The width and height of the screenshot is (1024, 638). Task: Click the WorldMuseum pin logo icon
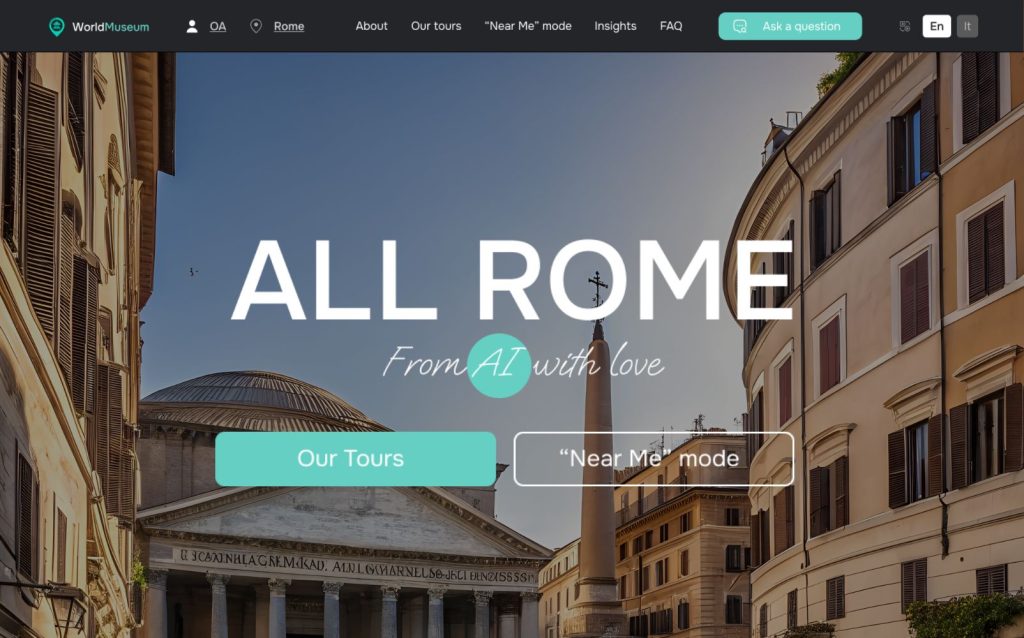point(57,27)
